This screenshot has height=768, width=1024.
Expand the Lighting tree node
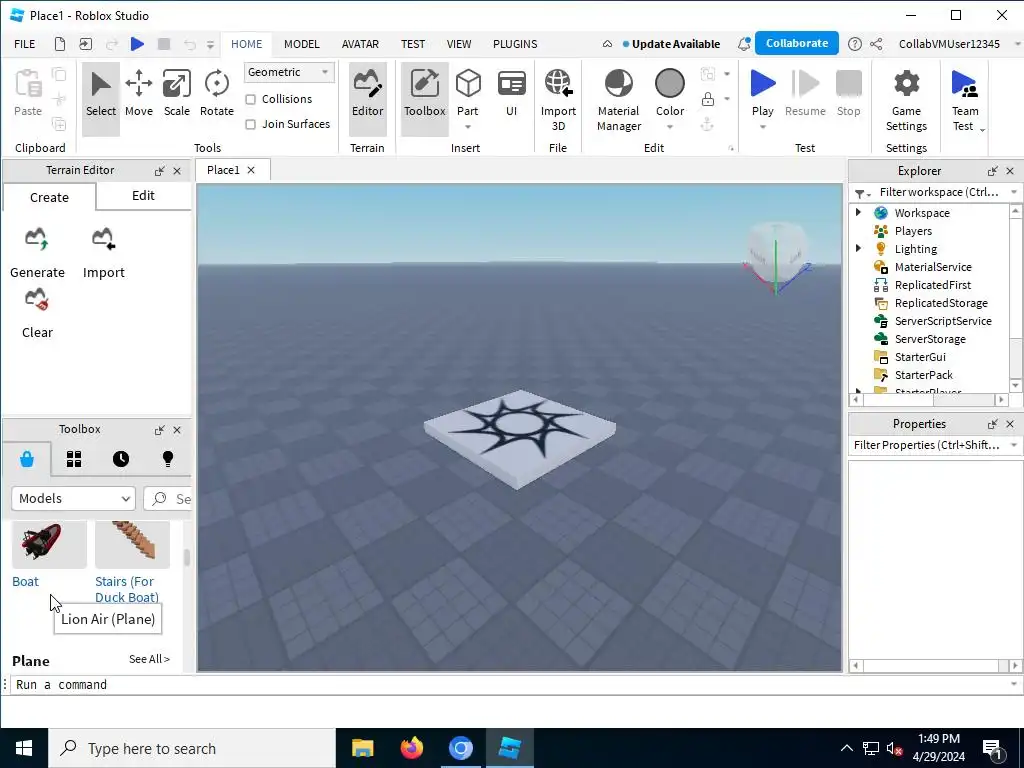pyautogui.click(x=858, y=248)
